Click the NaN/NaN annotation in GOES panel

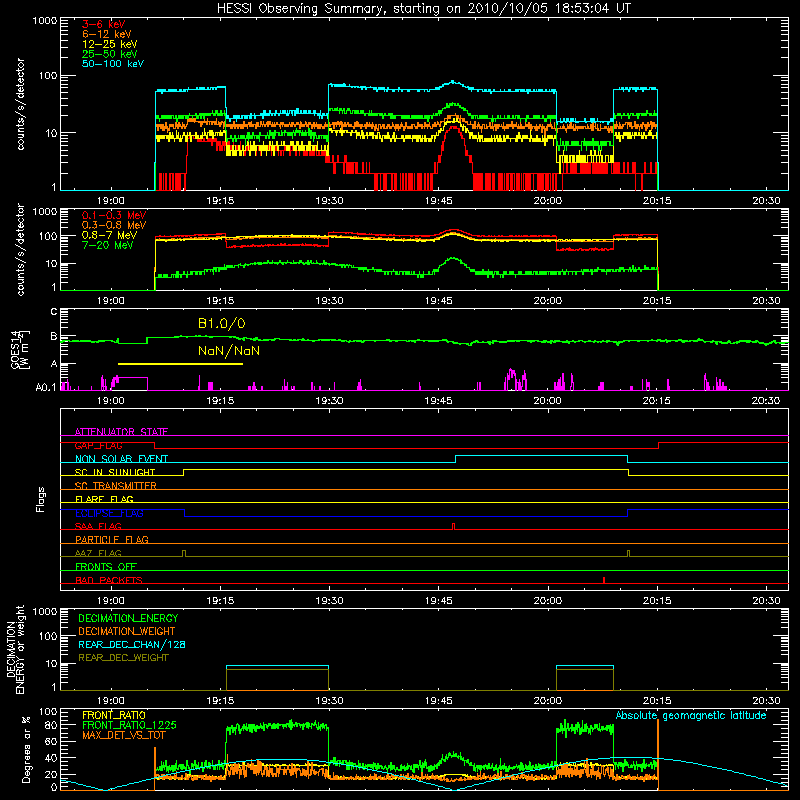pos(229,351)
